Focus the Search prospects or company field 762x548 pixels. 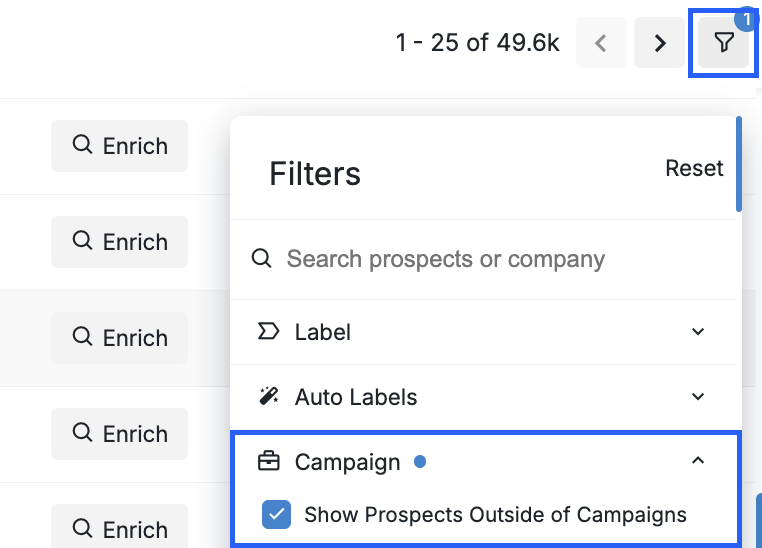coord(445,259)
